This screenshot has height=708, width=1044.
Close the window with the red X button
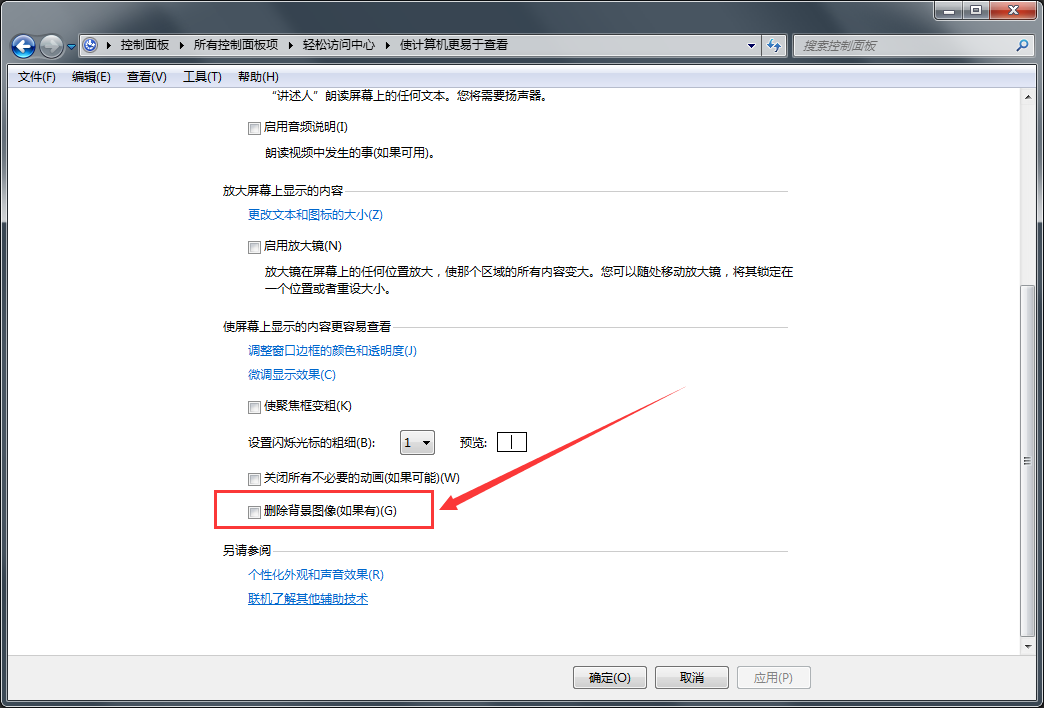1015,9
